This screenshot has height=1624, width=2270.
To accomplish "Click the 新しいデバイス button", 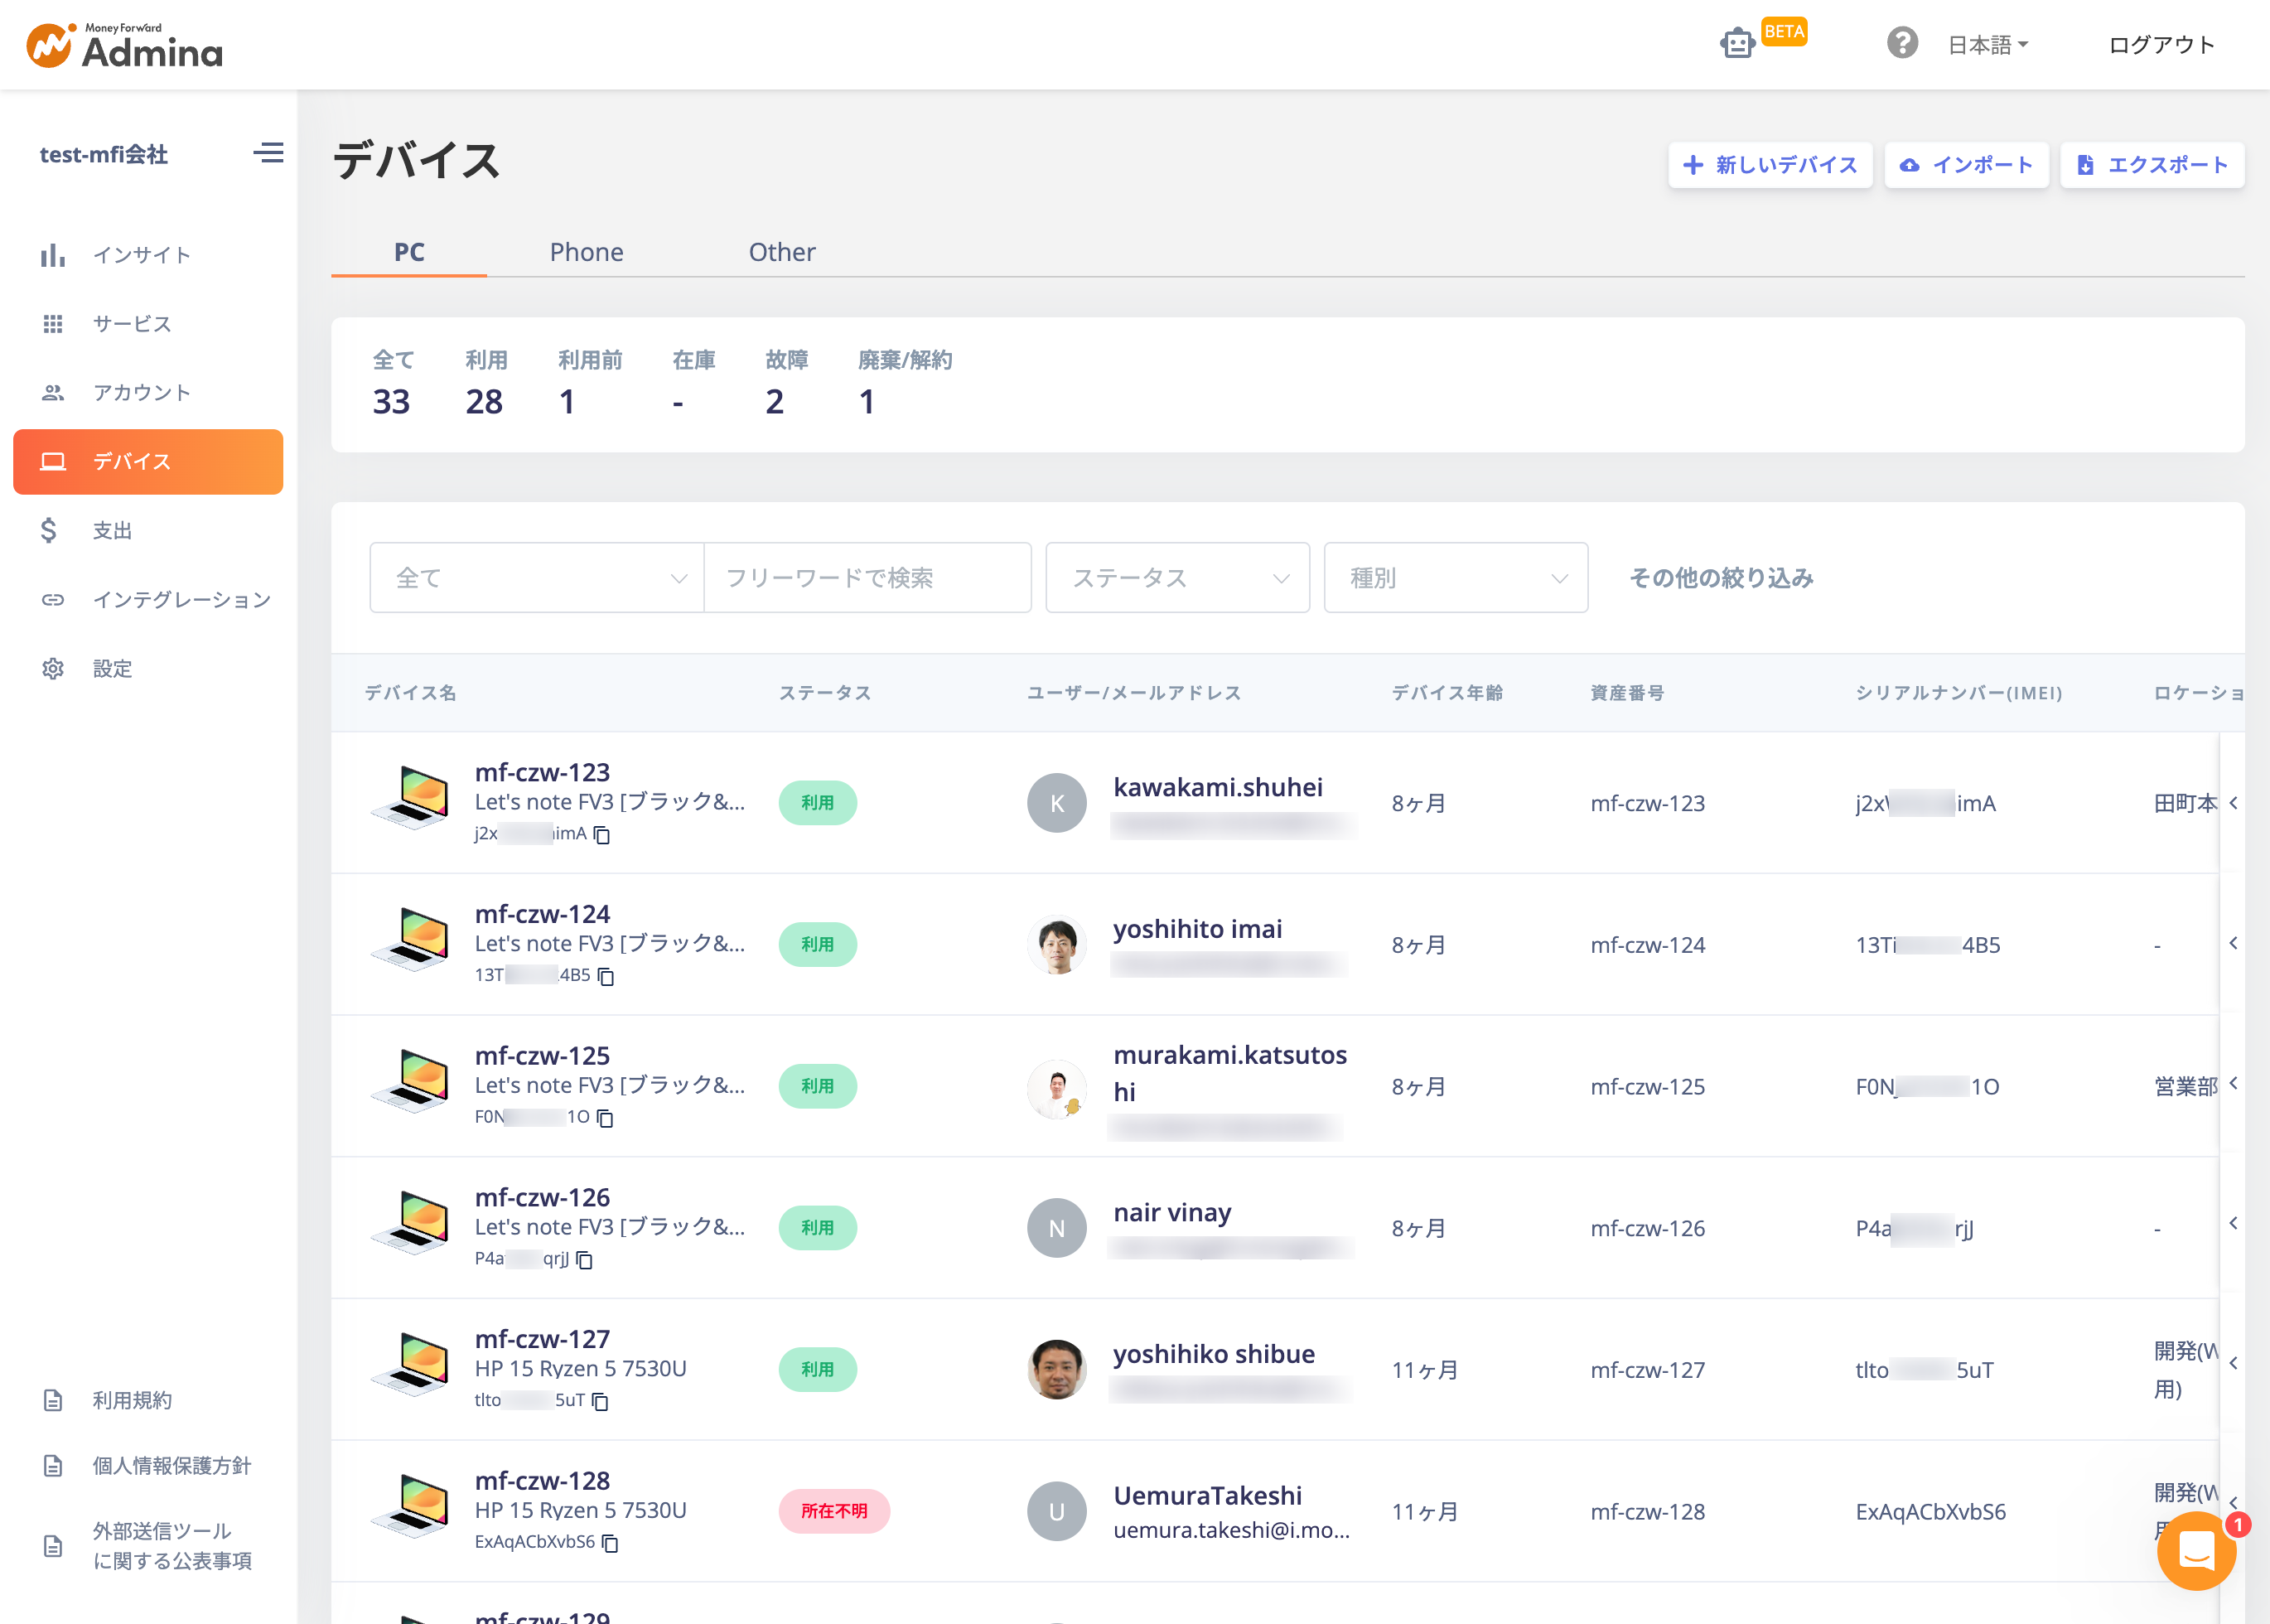I will (x=1770, y=164).
